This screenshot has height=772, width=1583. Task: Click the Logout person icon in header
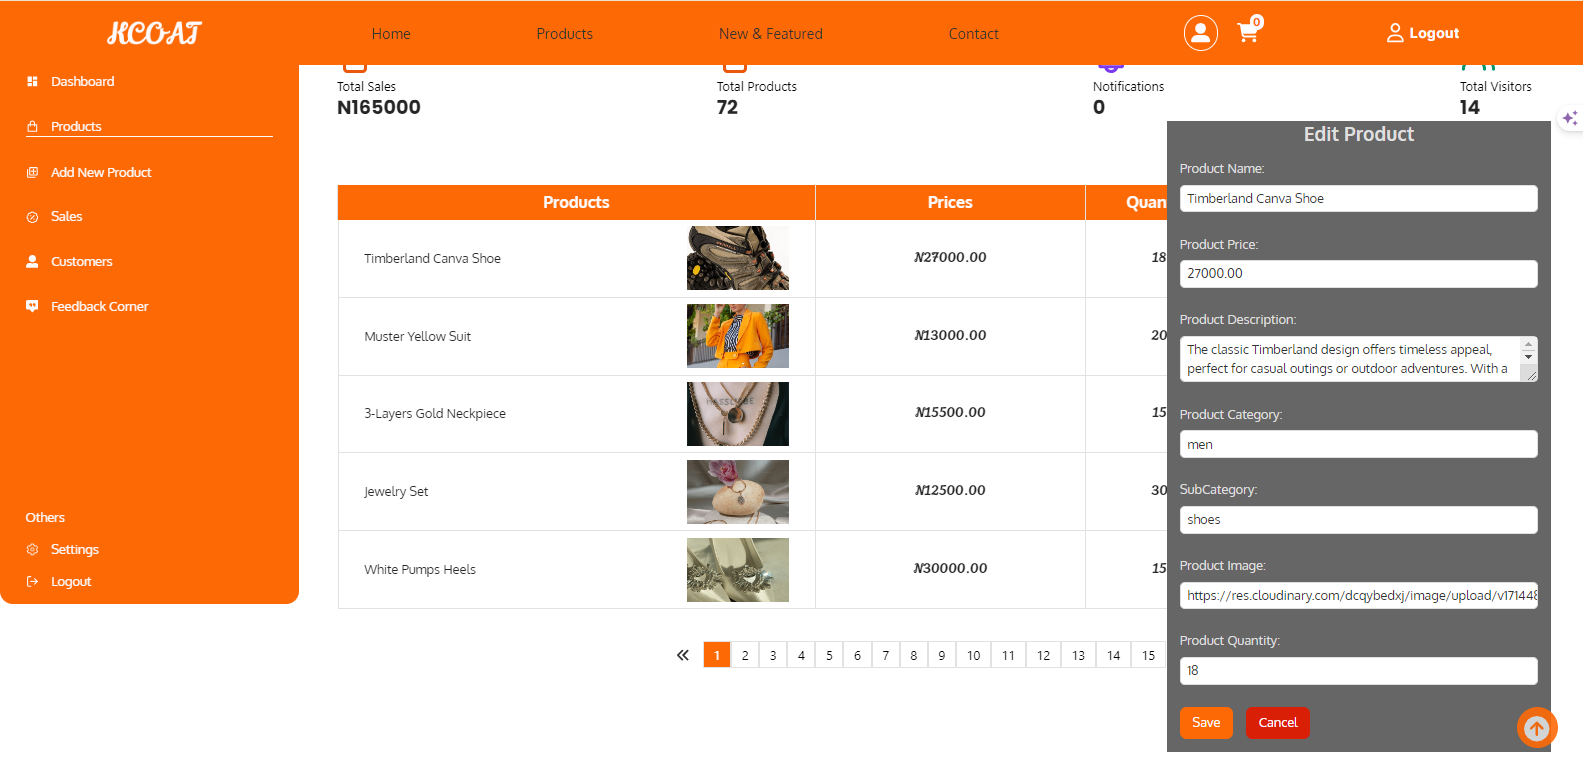click(1395, 33)
